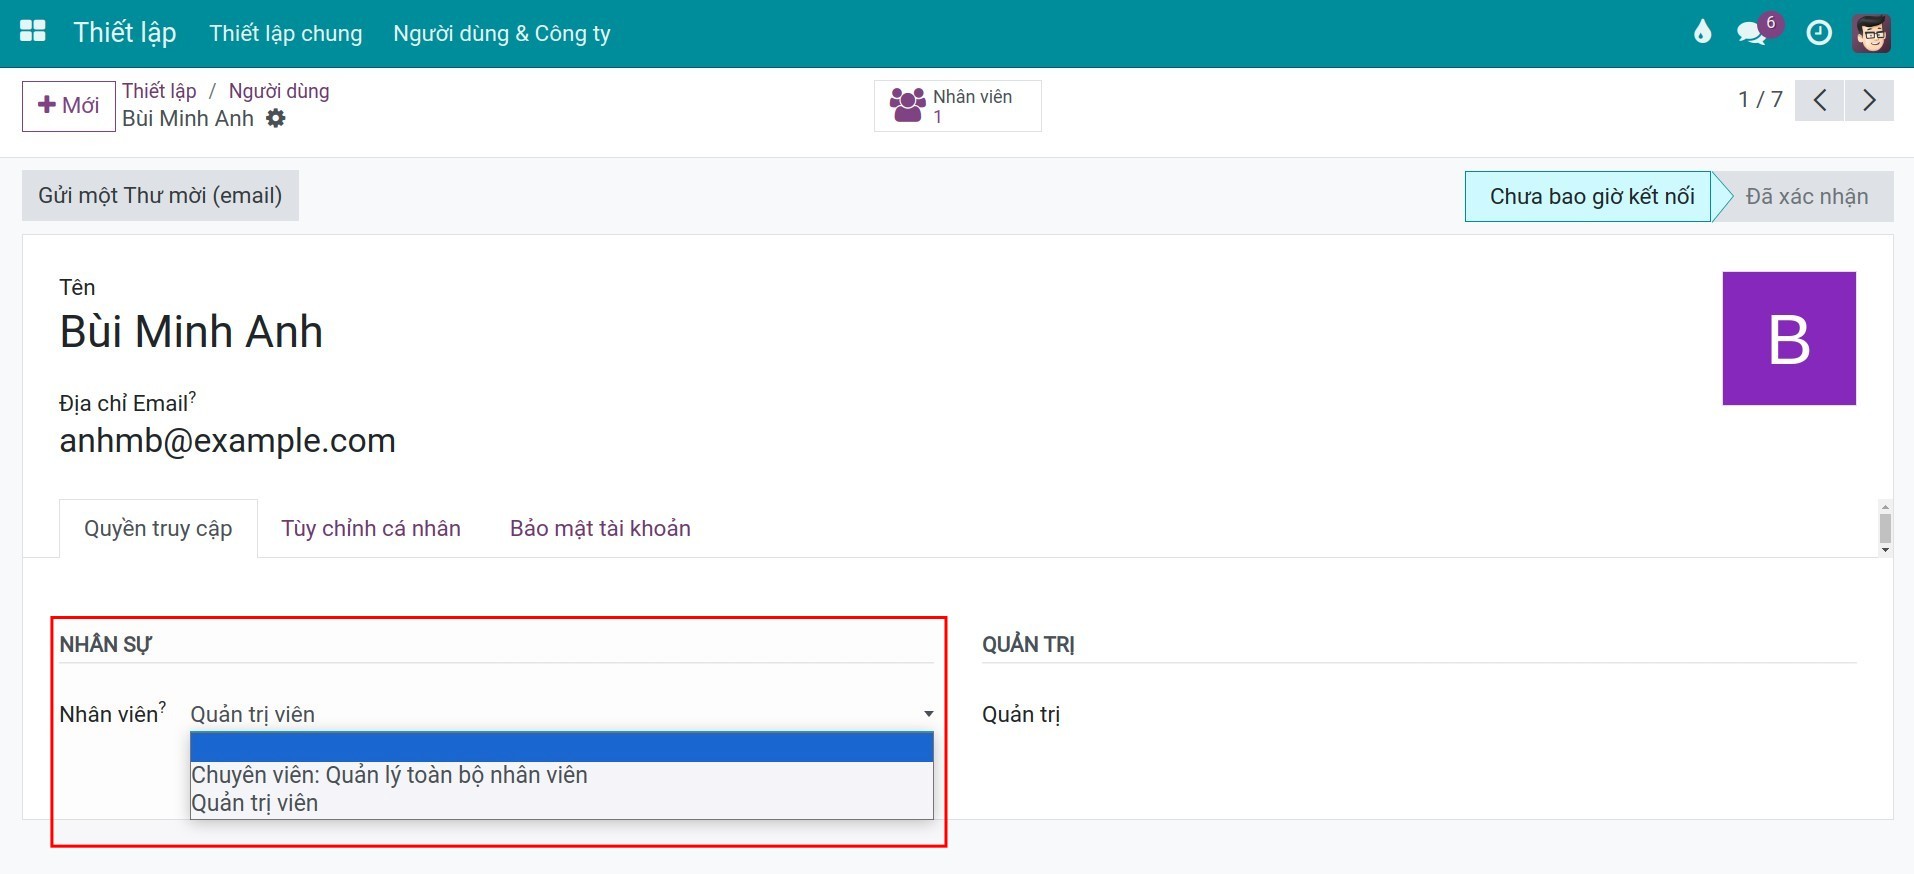Click the gear icon beside Bùi Minh Anh
Screen dimensions: 1914x874
pos(276,118)
